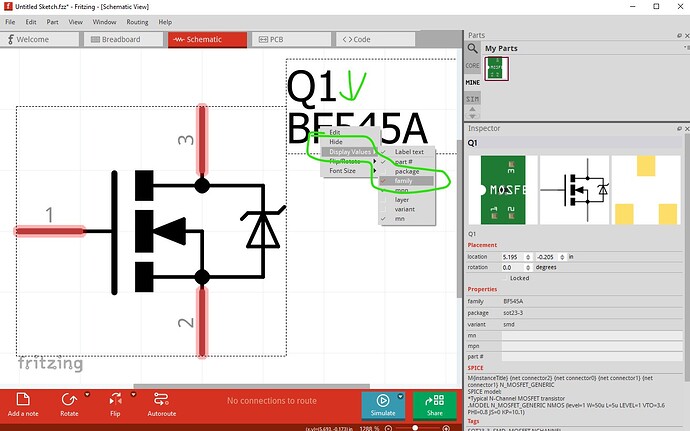
Task: Expand the Font Size submenu
Action: 350,171
